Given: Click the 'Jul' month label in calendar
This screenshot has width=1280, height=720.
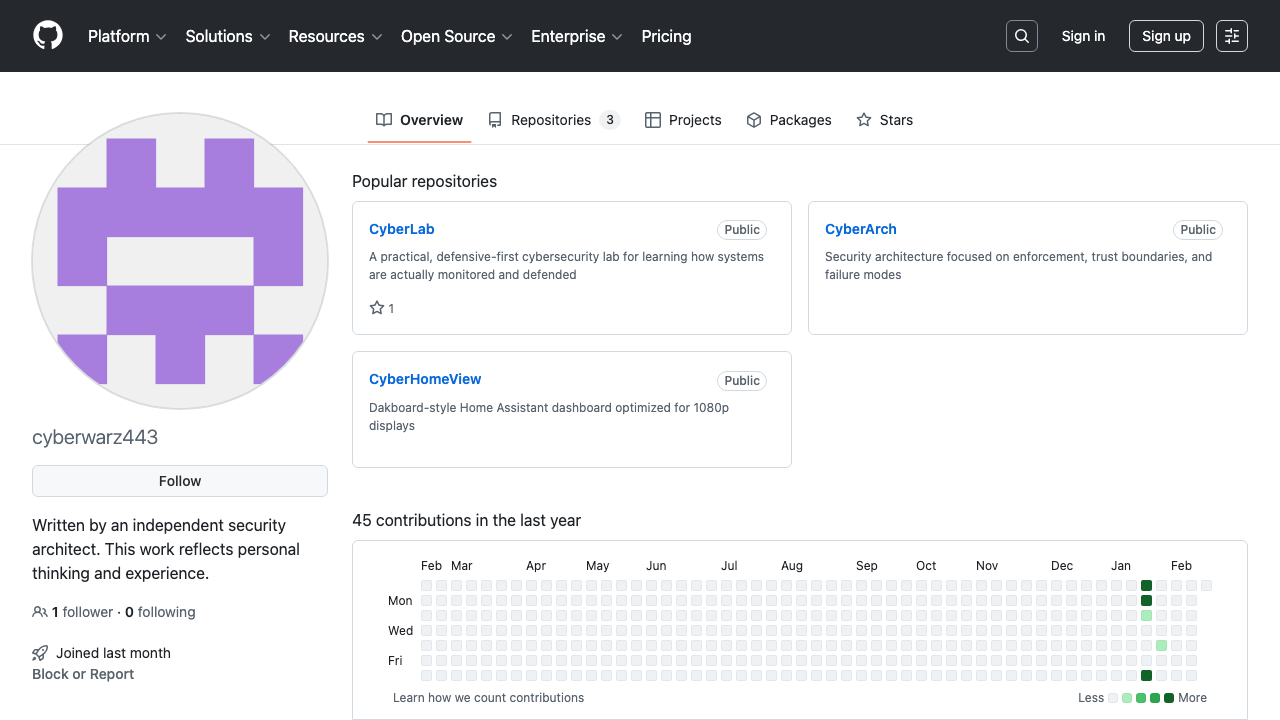Looking at the screenshot, I should coord(729,566).
